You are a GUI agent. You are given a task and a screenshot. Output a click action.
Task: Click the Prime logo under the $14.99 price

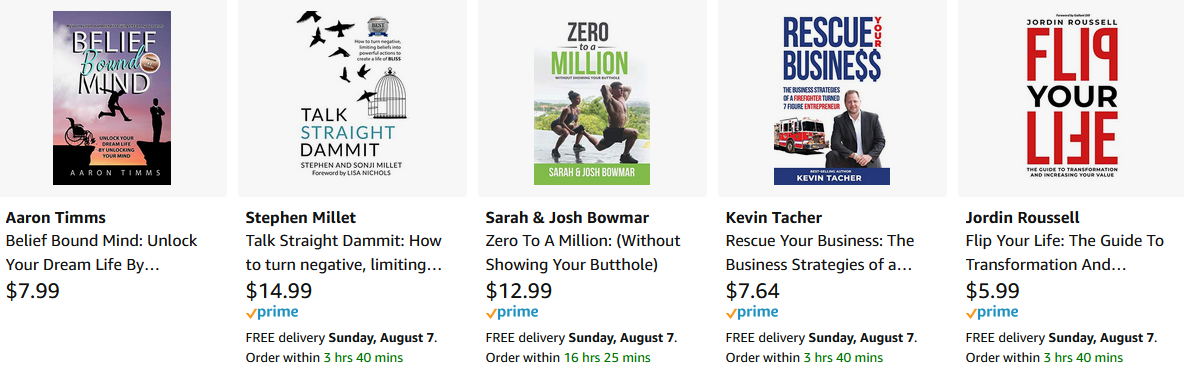click(x=272, y=313)
